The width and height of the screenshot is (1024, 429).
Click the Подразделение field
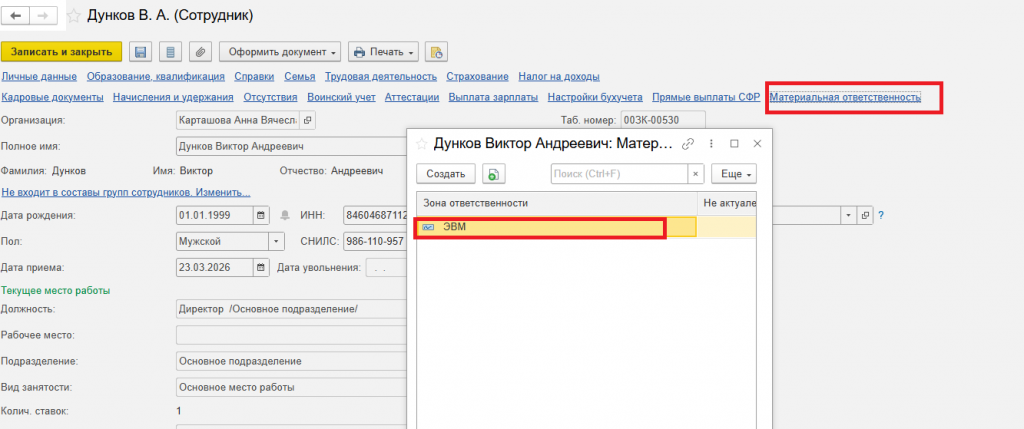point(291,361)
